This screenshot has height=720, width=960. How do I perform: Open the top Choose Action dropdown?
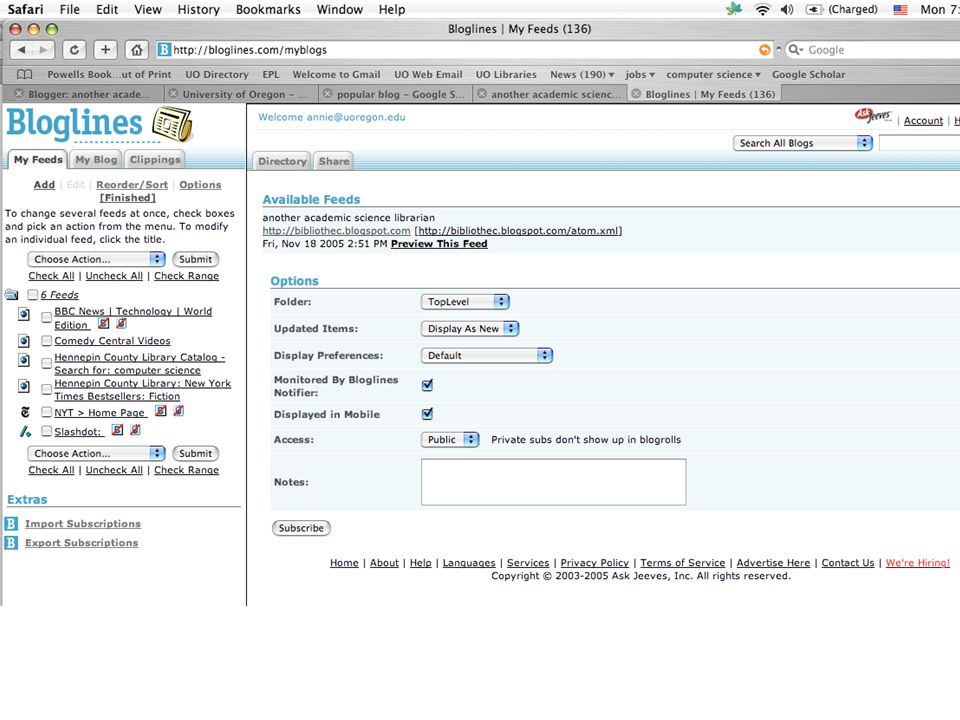coord(96,259)
